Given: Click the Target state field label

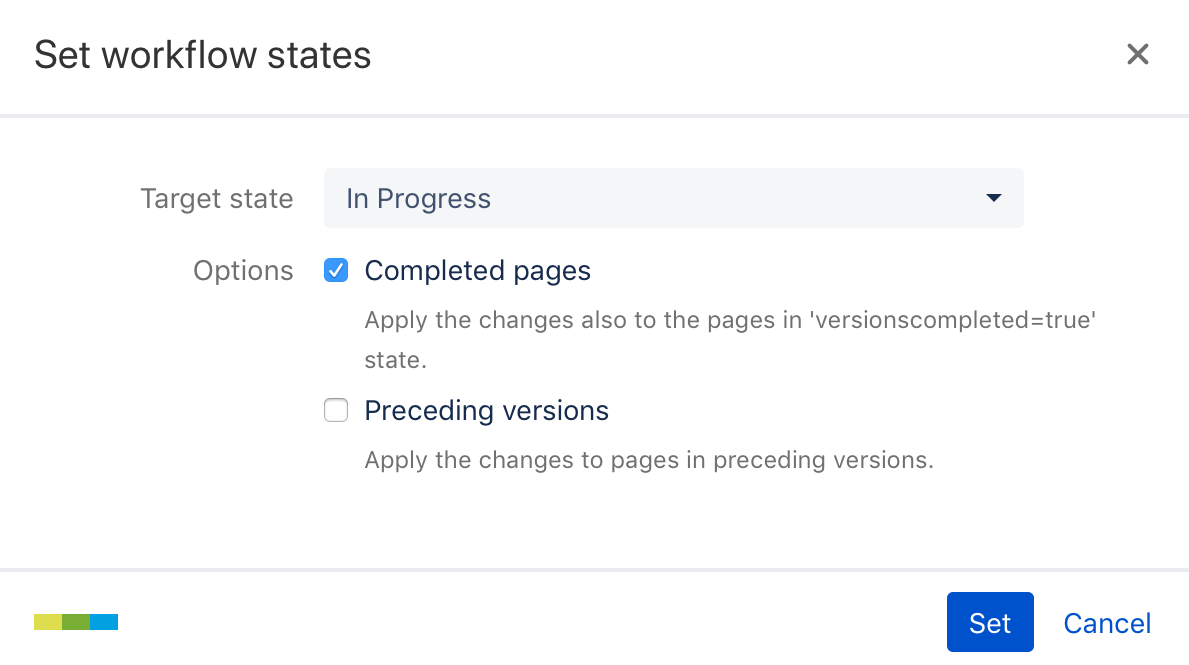Looking at the screenshot, I should coord(216,199).
